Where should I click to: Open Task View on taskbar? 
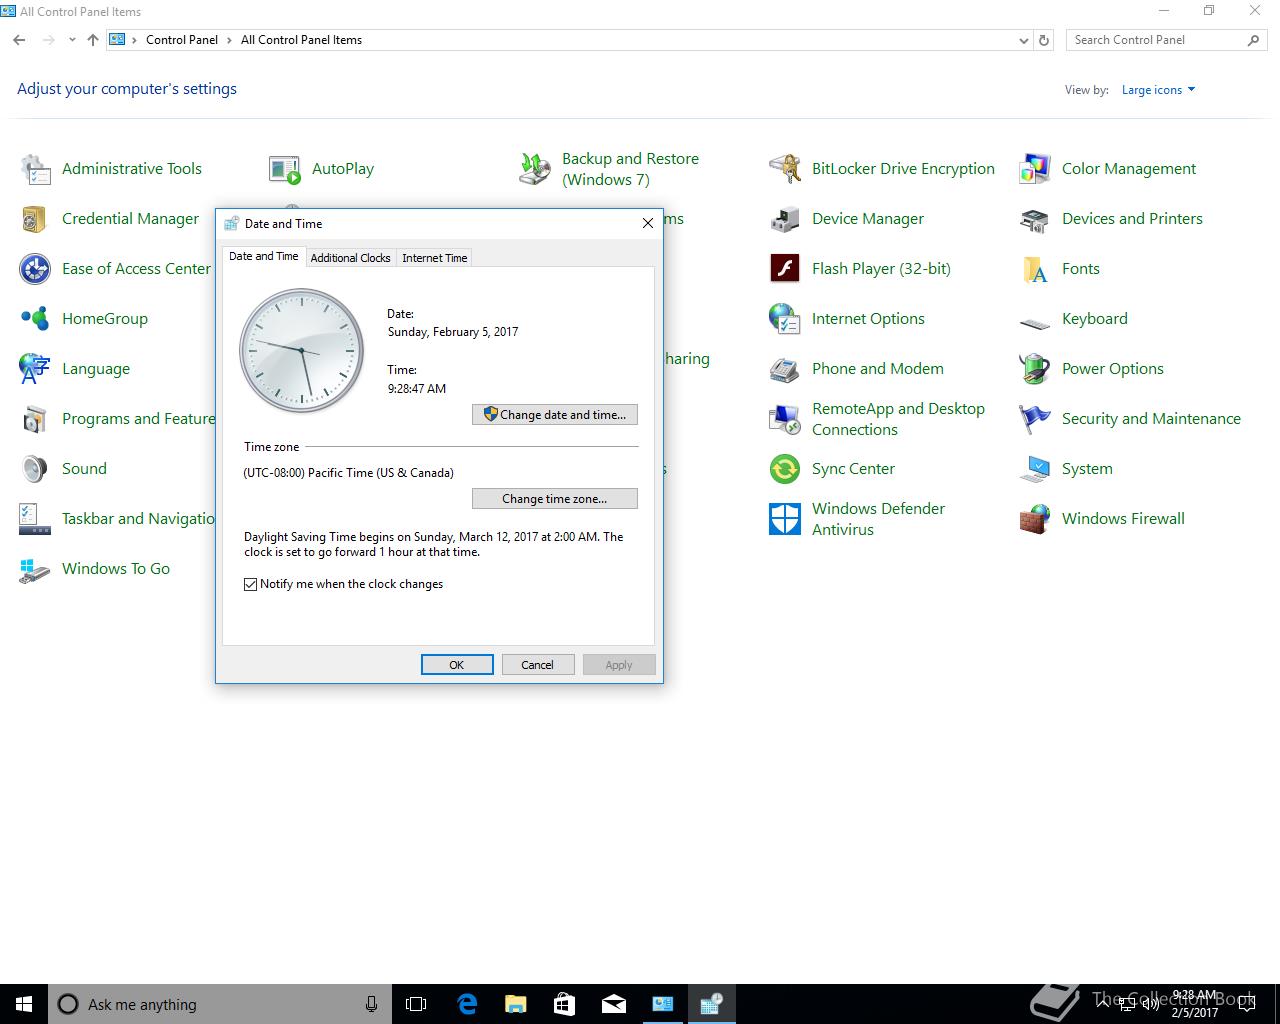coord(416,1004)
